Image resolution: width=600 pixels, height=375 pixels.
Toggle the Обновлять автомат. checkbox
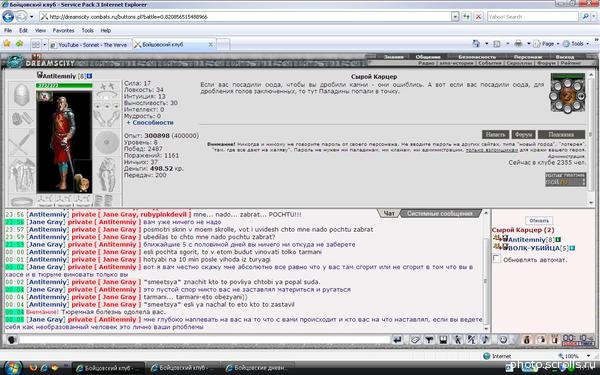(x=496, y=259)
